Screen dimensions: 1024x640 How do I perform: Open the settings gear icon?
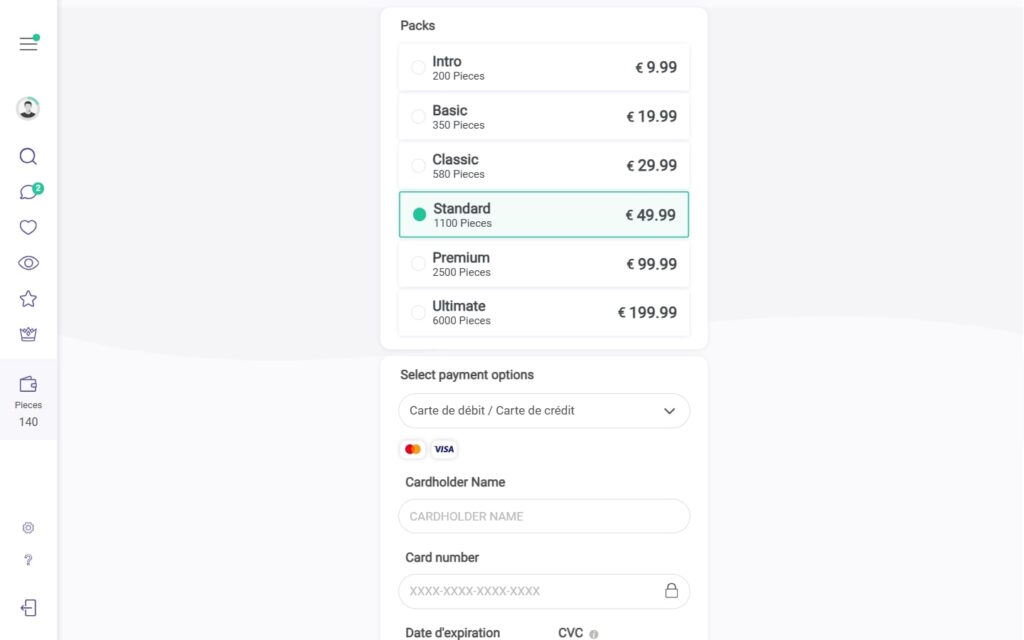coord(28,528)
